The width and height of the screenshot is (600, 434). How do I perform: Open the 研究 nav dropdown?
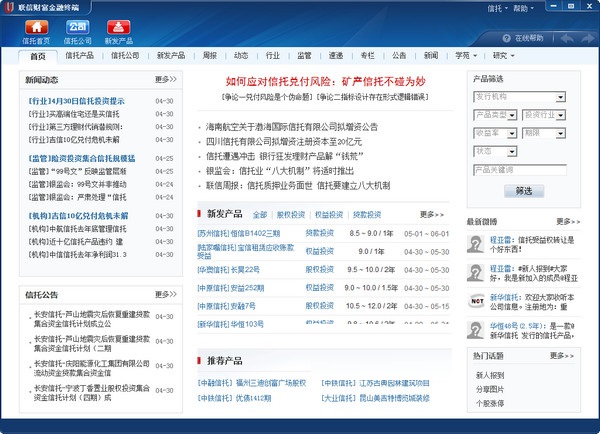tap(504, 56)
